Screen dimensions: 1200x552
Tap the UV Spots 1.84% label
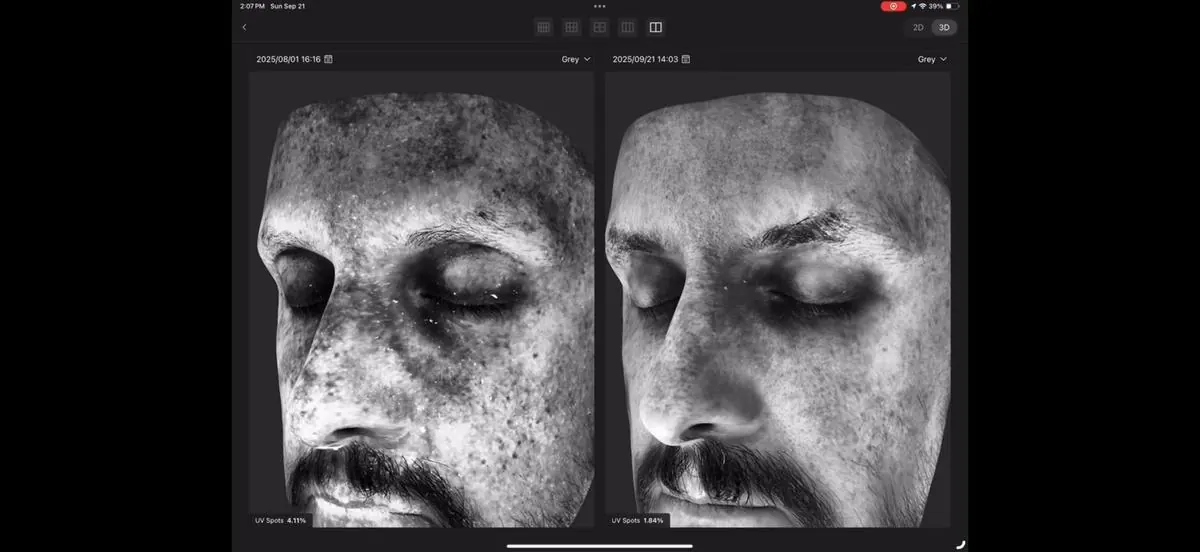click(639, 520)
